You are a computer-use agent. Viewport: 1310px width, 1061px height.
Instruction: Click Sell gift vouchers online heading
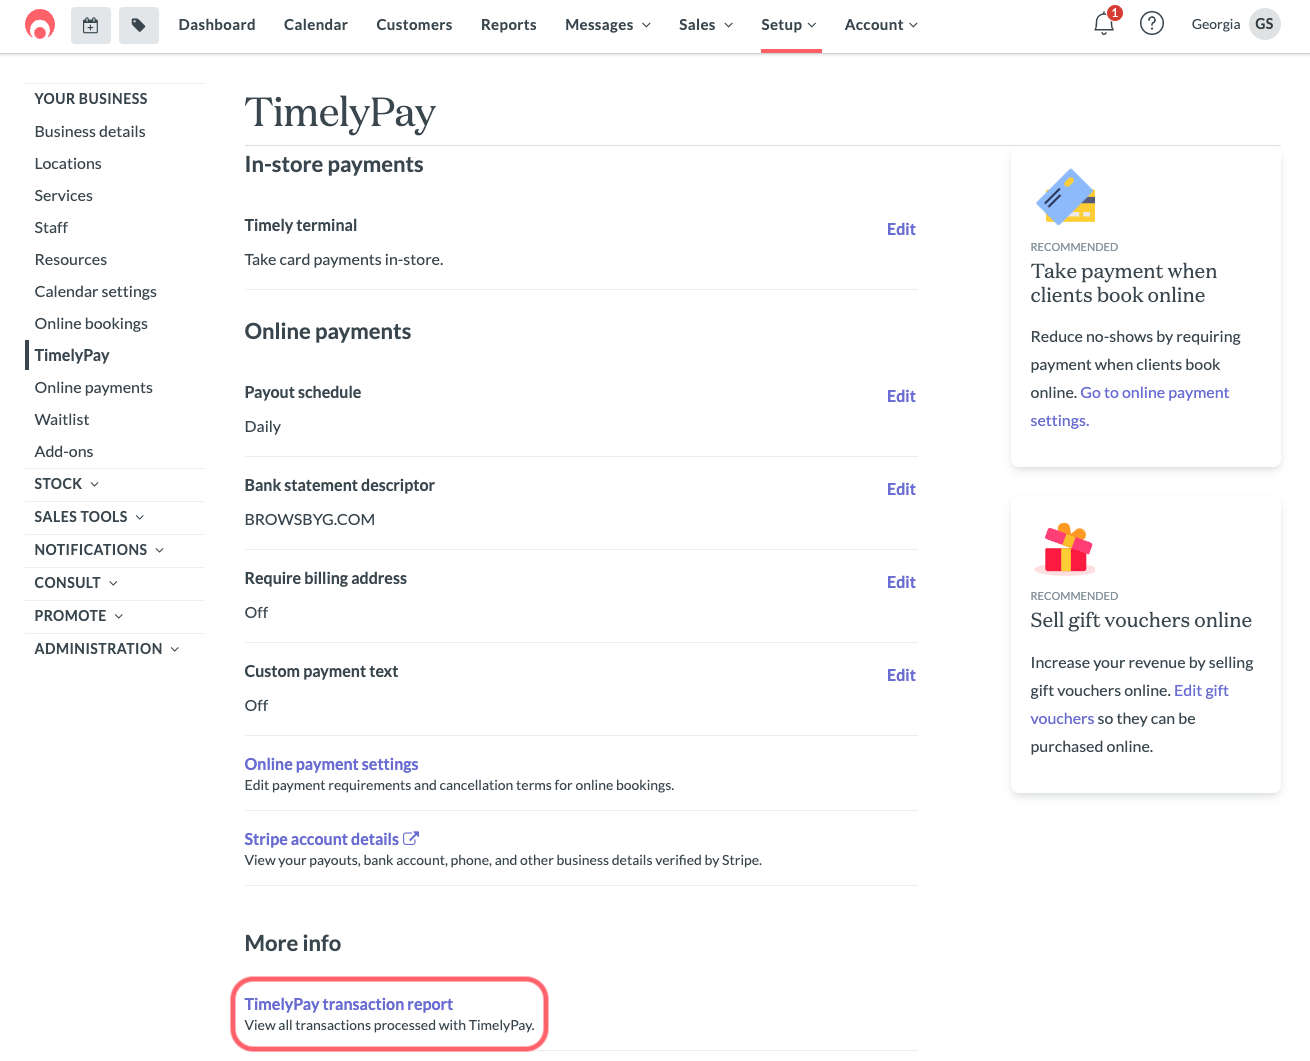point(1141,620)
